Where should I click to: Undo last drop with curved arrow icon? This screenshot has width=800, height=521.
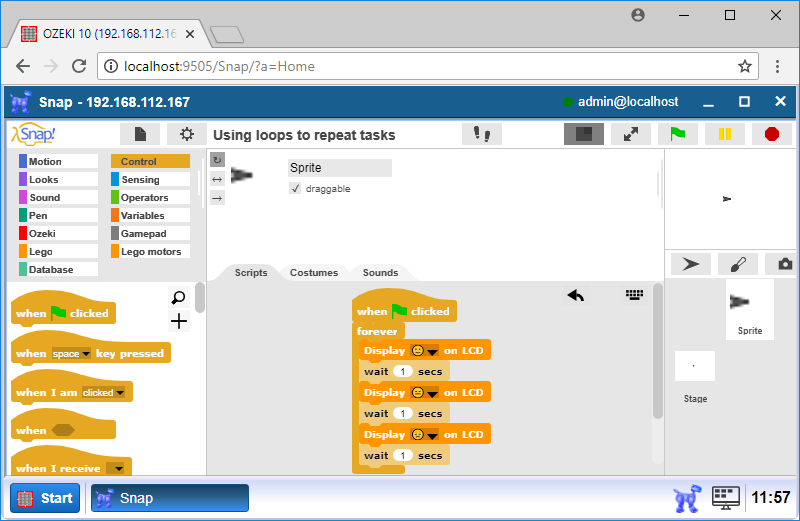click(576, 295)
